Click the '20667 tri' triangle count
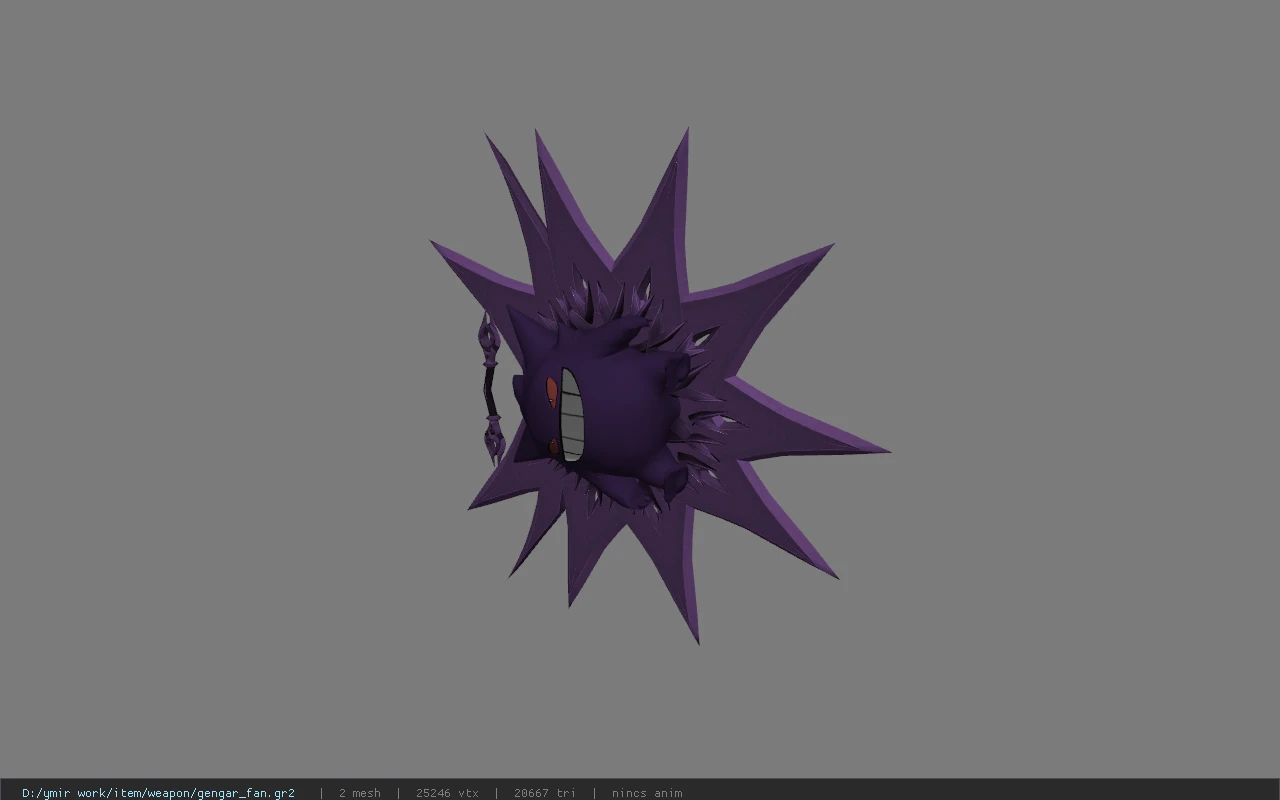 545,793
